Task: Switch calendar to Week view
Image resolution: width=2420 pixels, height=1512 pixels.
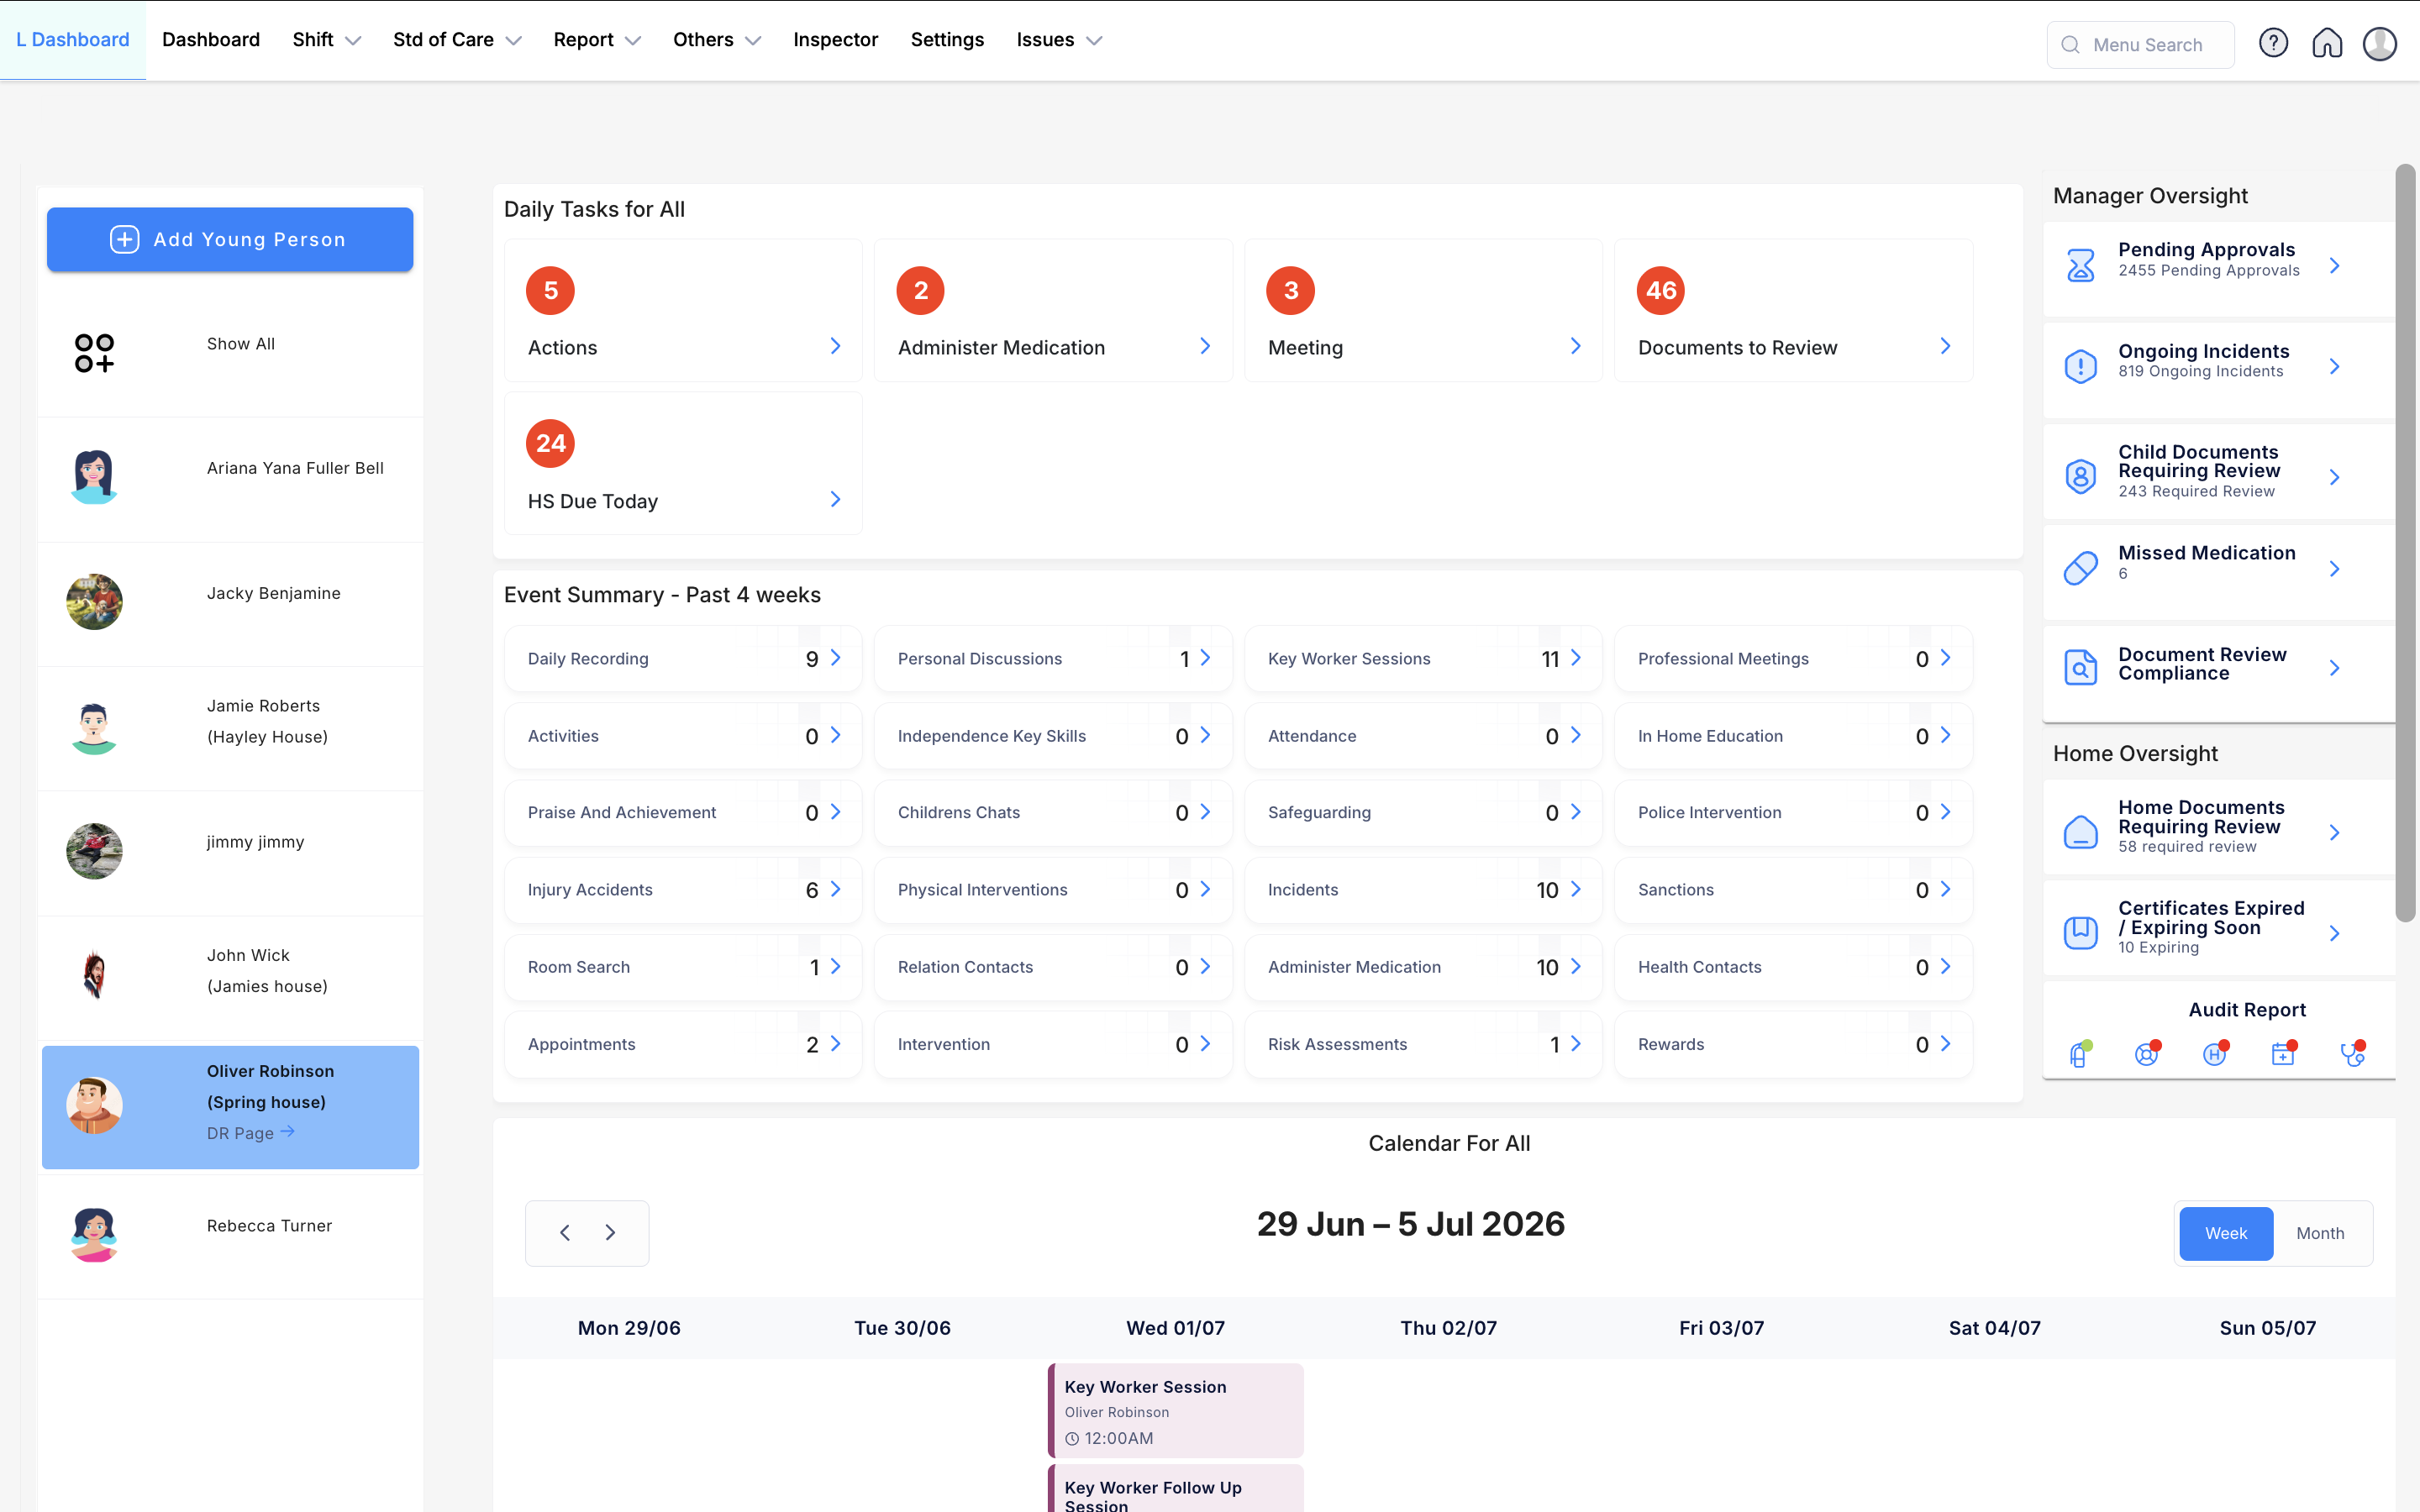Action: [2226, 1233]
